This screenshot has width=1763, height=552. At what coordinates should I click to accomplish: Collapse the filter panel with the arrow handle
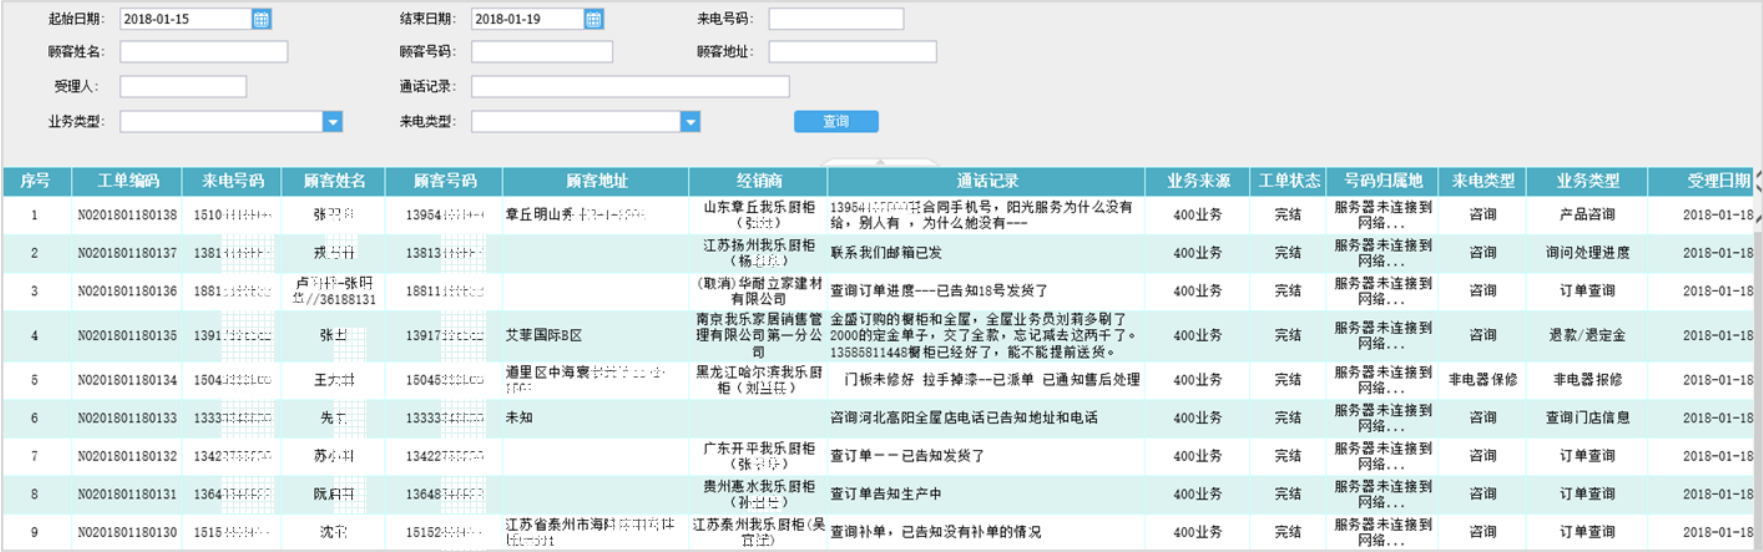click(x=880, y=162)
